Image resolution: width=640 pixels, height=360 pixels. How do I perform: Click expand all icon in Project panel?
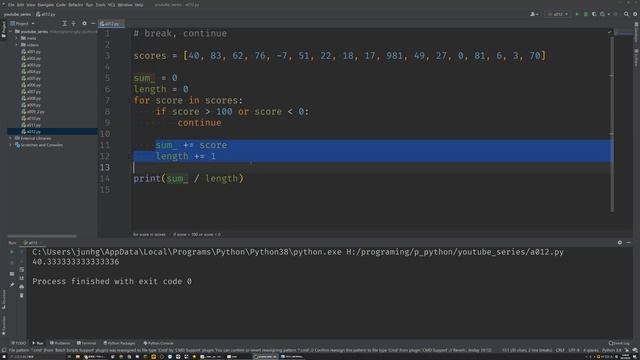point(64,24)
